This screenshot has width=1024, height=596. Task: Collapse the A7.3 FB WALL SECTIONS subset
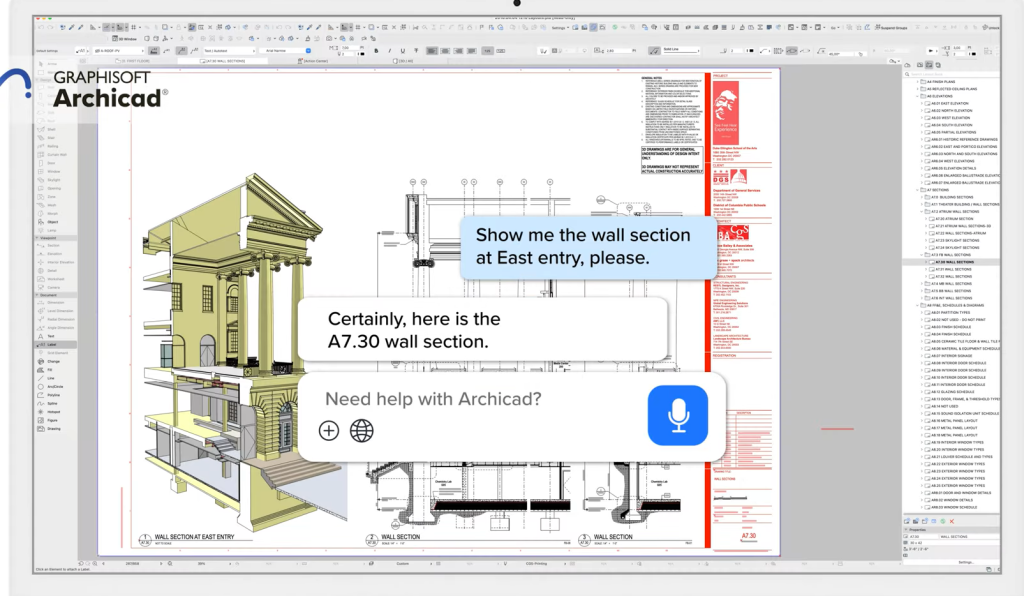tap(922, 255)
